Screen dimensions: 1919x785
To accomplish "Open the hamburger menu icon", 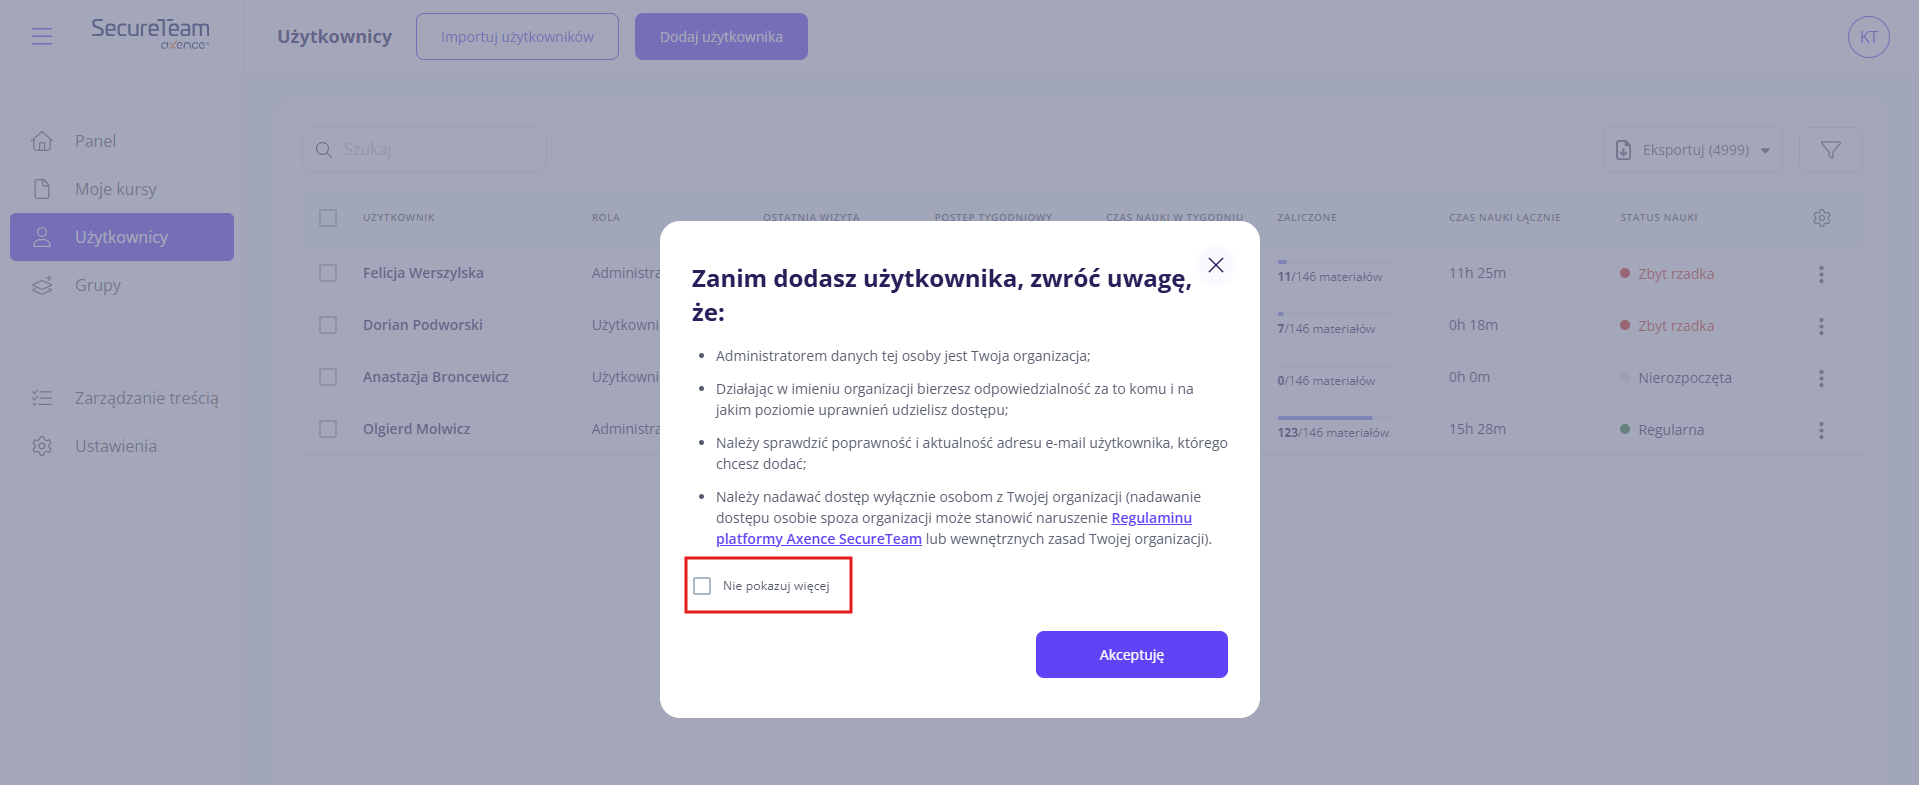I will pyautogui.click(x=42, y=37).
